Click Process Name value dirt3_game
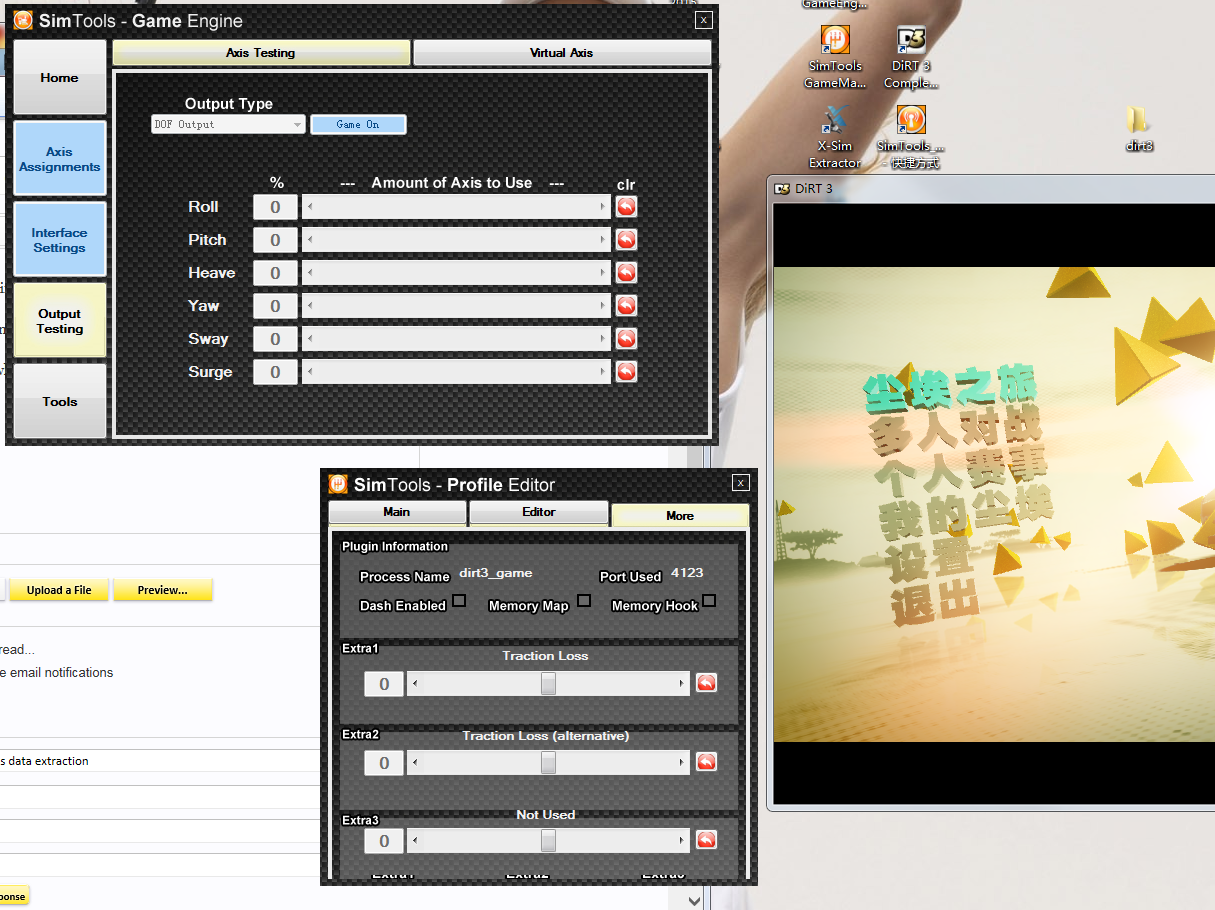The height and width of the screenshot is (910, 1215). (x=496, y=573)
